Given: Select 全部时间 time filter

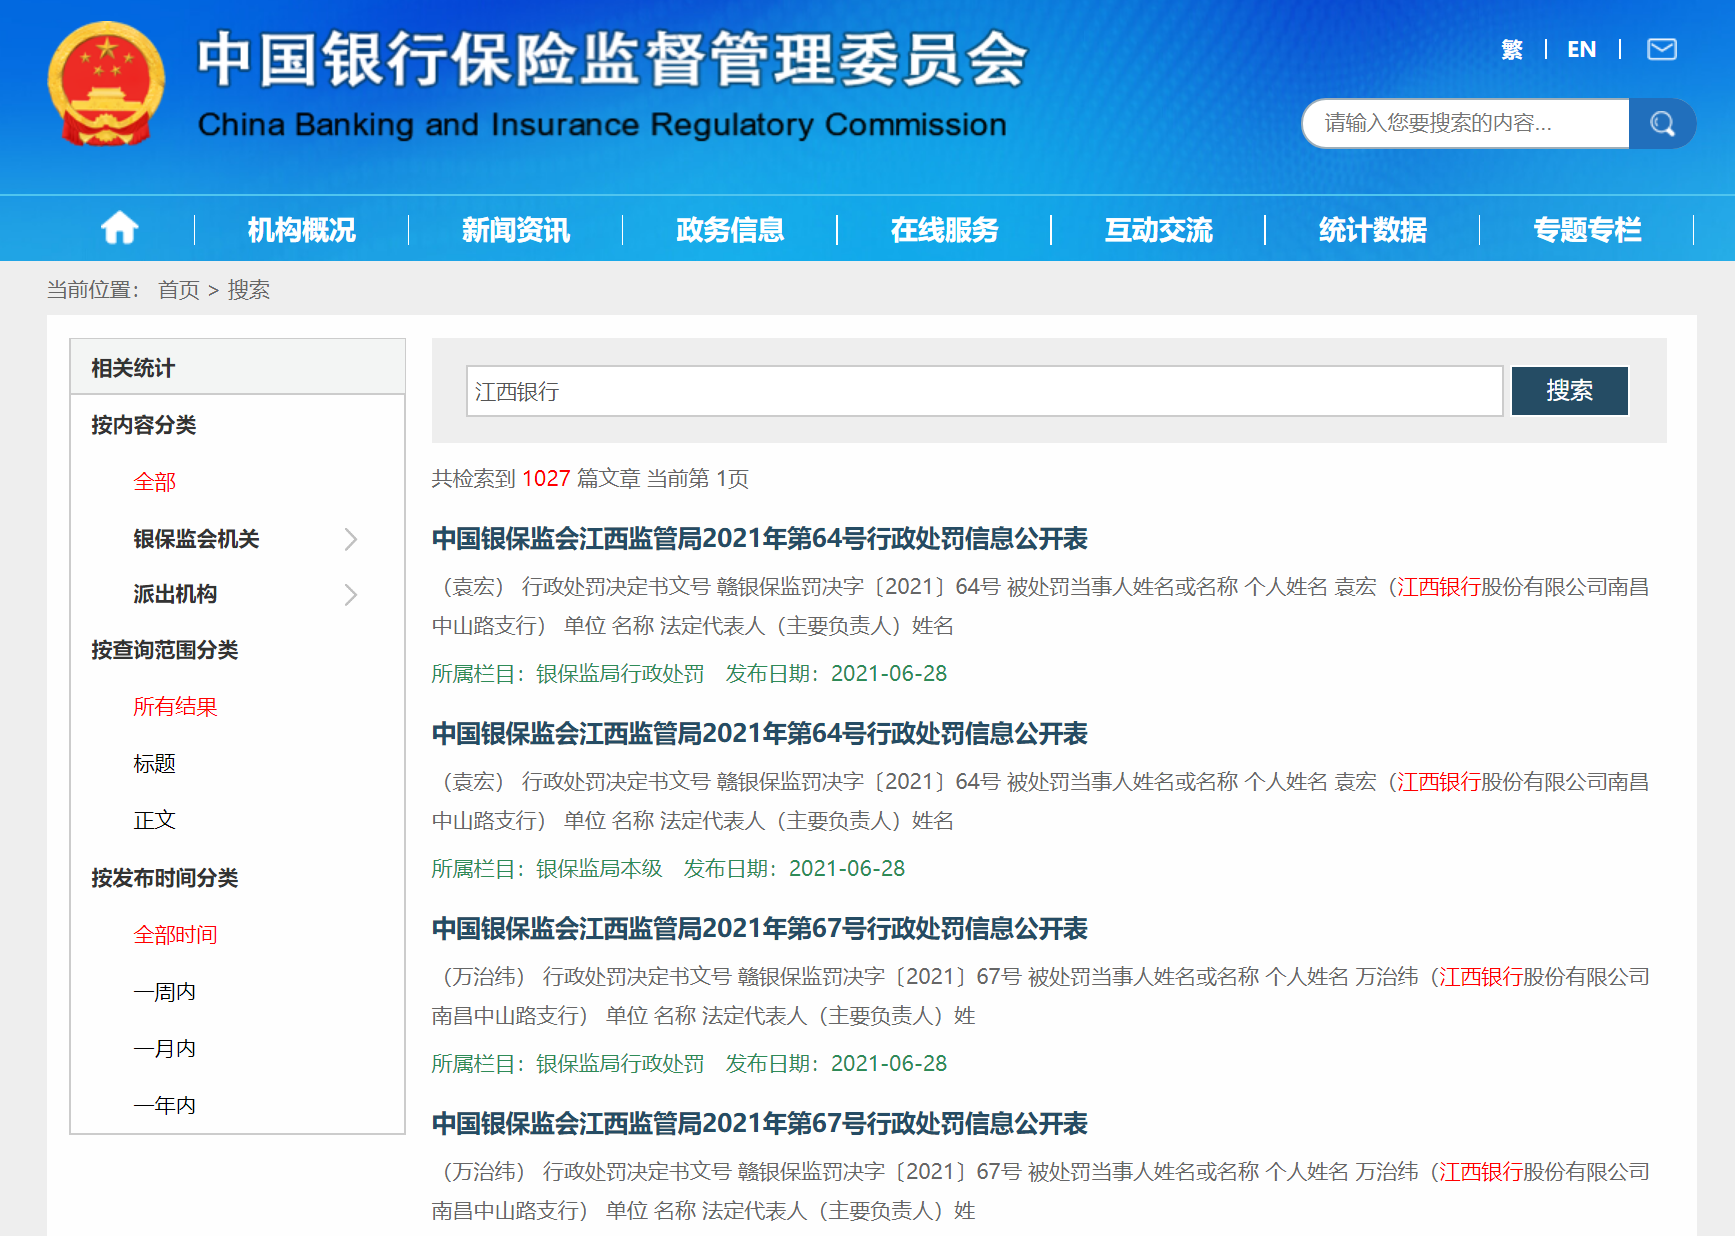Looking at the screenshot, I should pyautogui.click(x=175, y=935).
